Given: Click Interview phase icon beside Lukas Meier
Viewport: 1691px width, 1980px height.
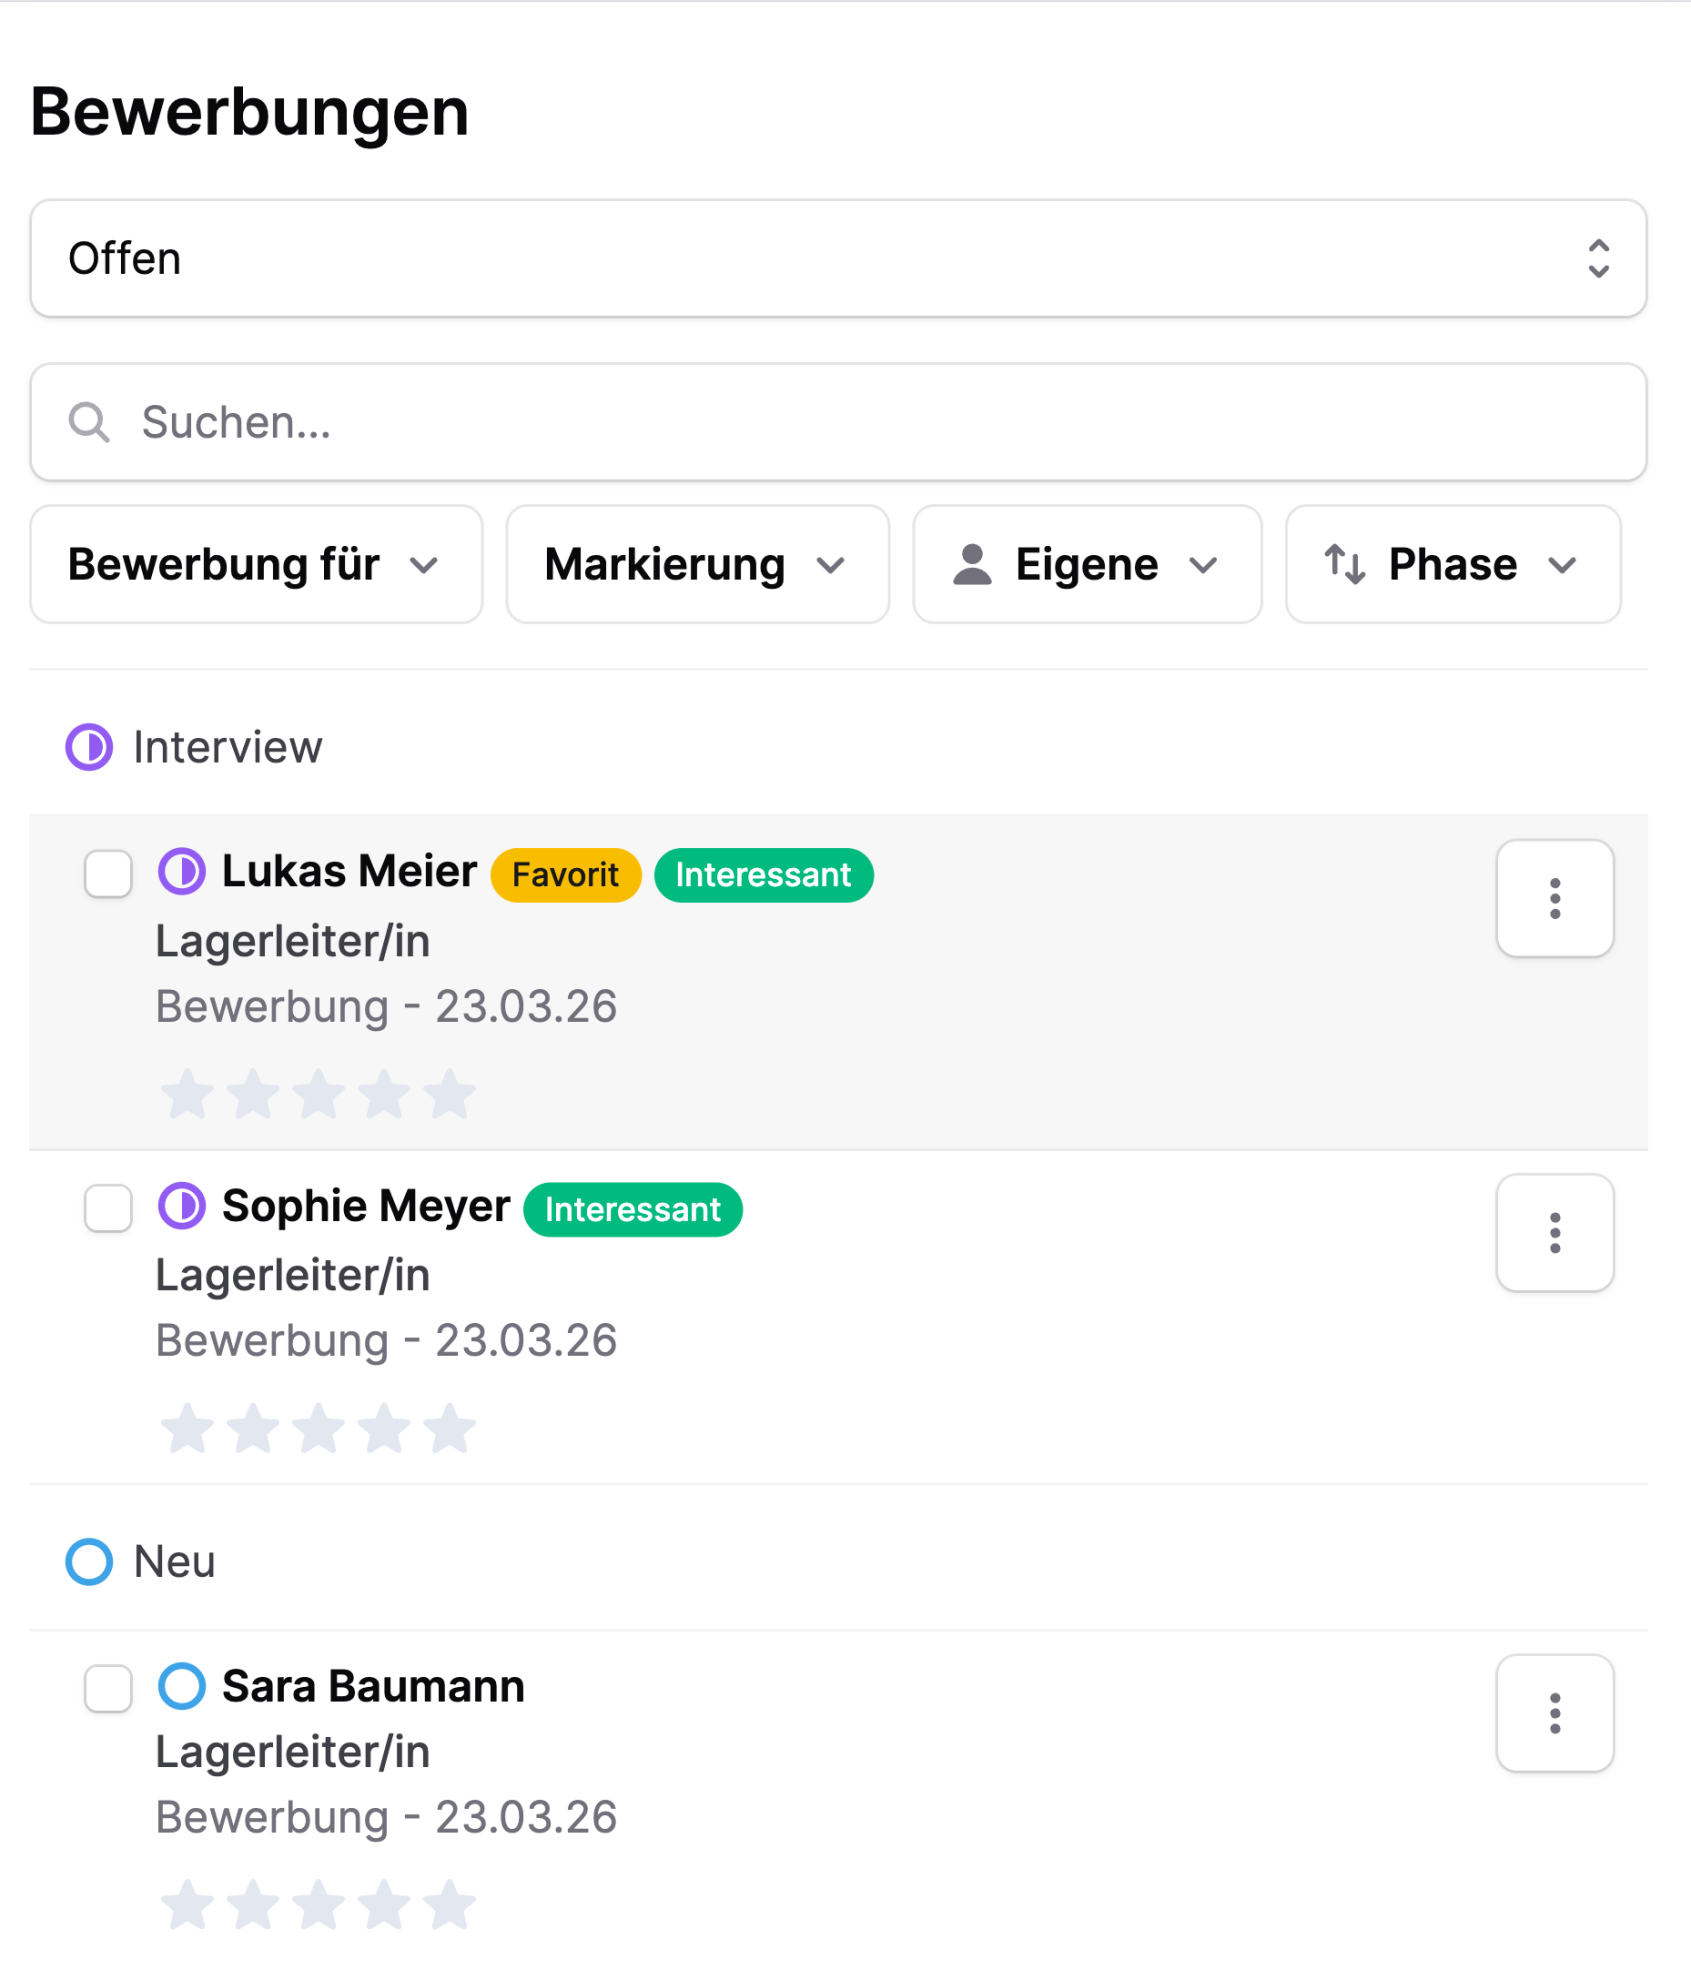Looking at the screenshot, I should pyautogui.click(x=182, y=871).
